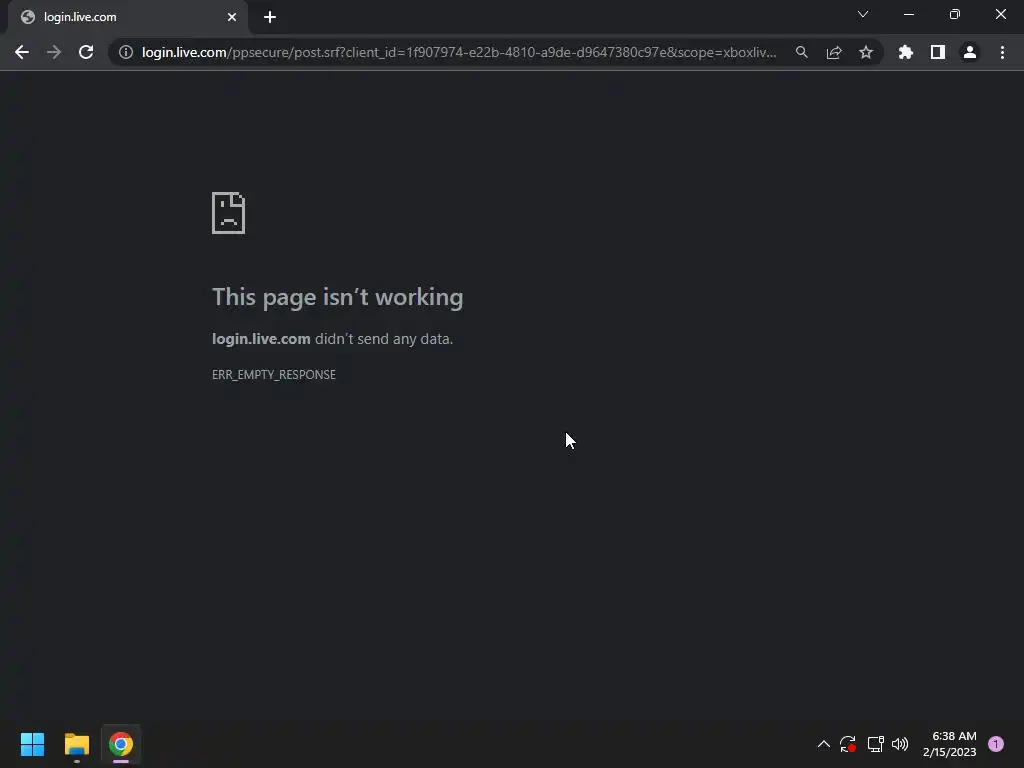View site information icon in address bar
The height and width of the screenshot is (768, 1024).
125,52
